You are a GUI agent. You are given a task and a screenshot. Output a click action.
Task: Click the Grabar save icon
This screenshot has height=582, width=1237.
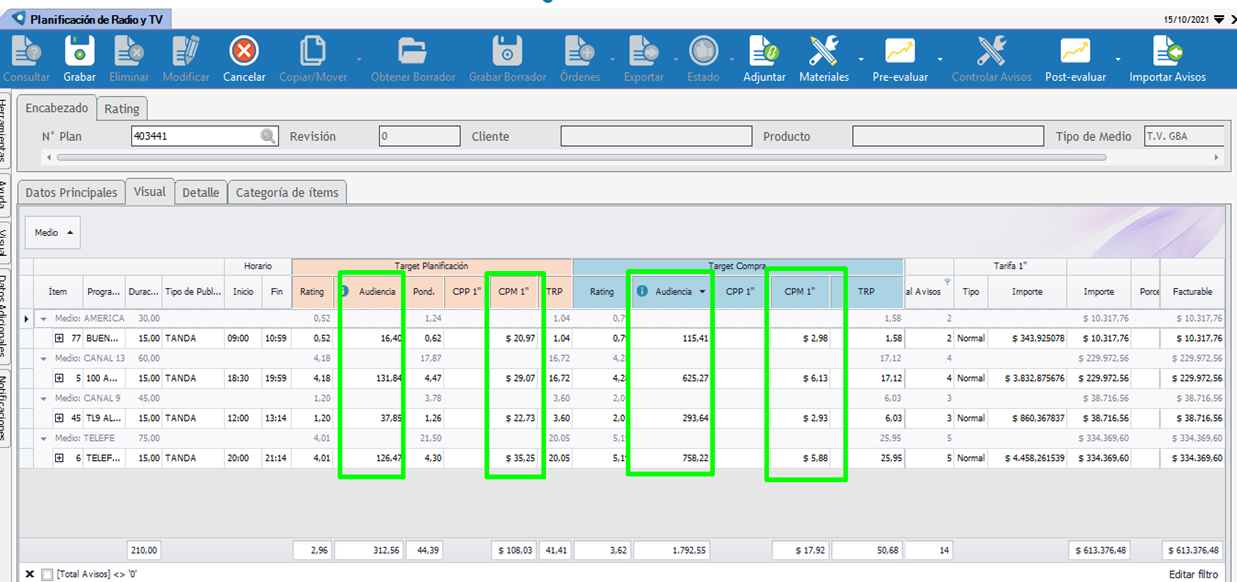(x=79, y=51)
